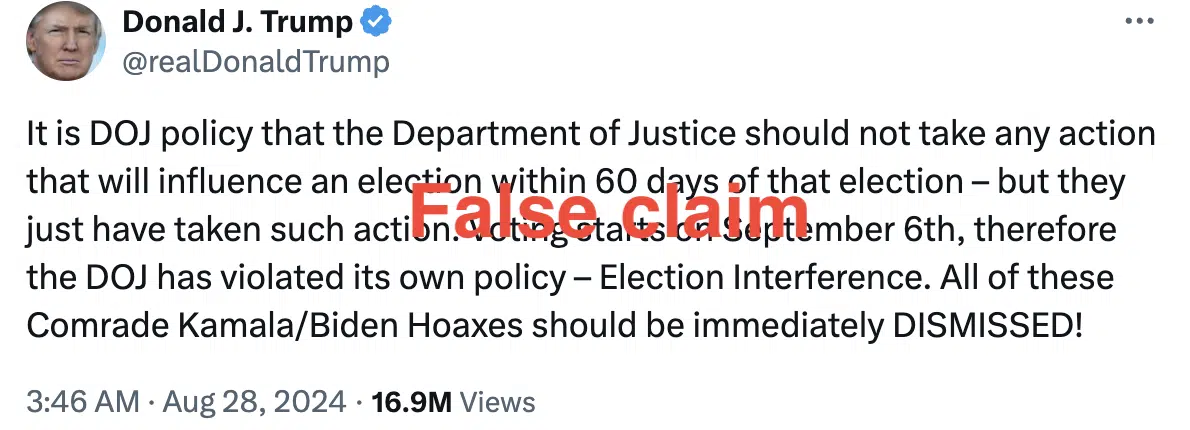
Task: Click the account's round profile picture
Action: [65, 41]
